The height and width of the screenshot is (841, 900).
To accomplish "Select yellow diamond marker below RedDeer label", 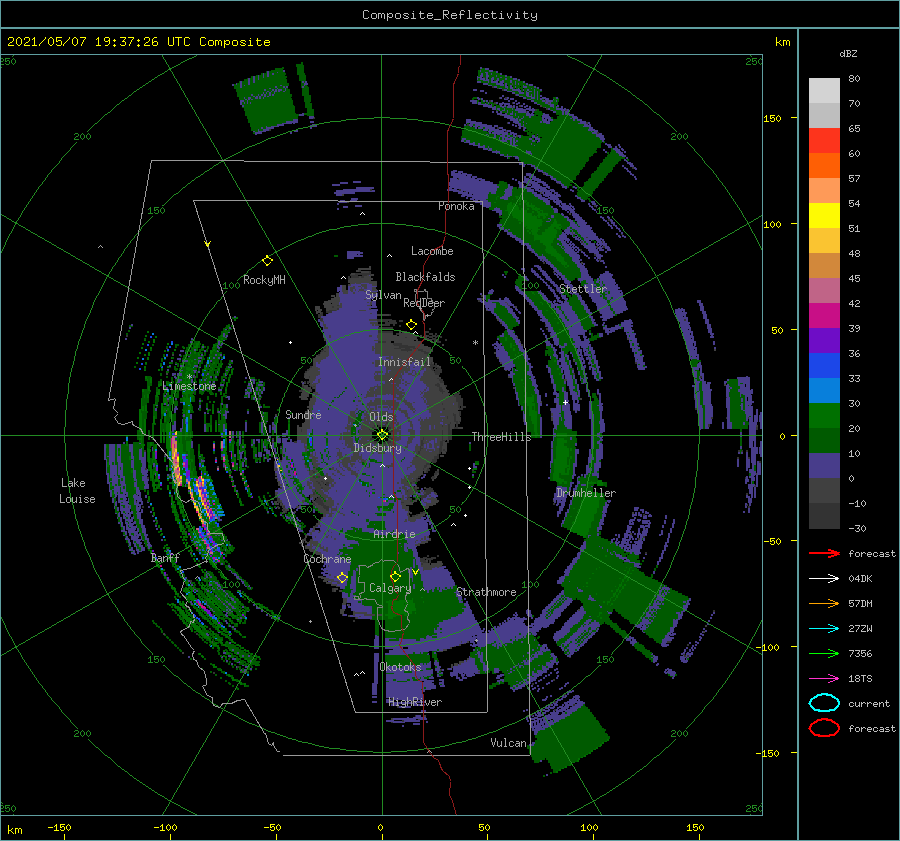I will 411,325.
